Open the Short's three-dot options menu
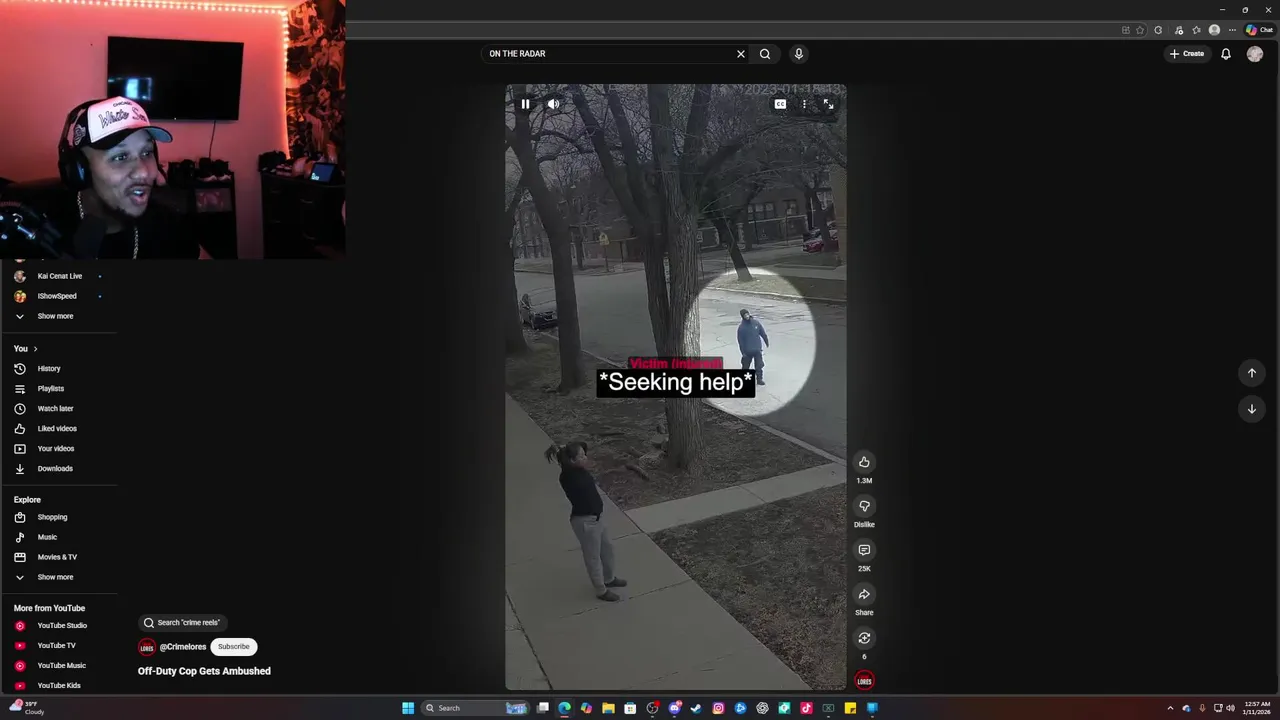 tap(804, 104)
